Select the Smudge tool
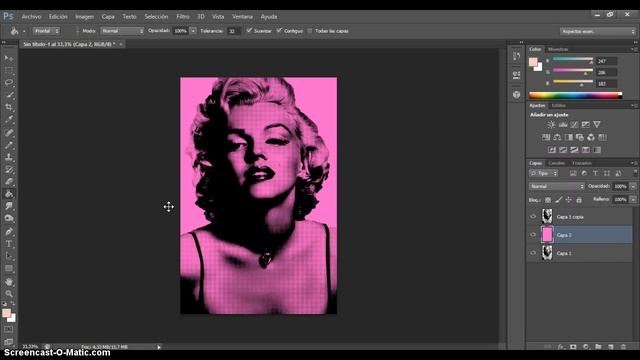The image size is (640, 360). [x=9, y=206]
